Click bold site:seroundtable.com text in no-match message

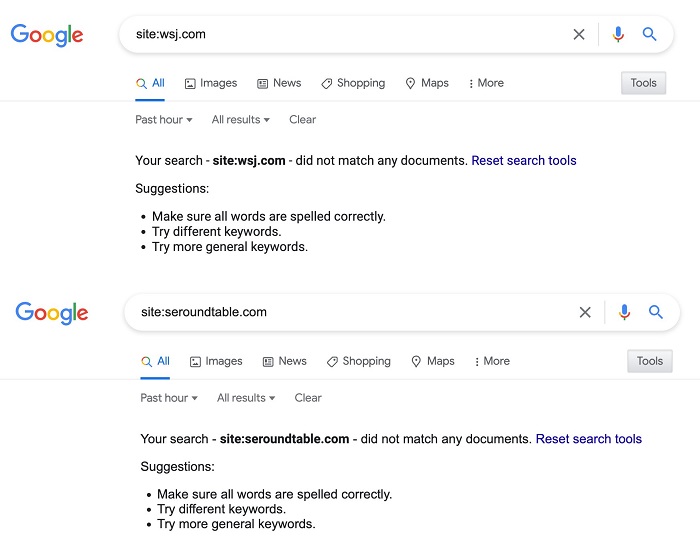[284, 439]
